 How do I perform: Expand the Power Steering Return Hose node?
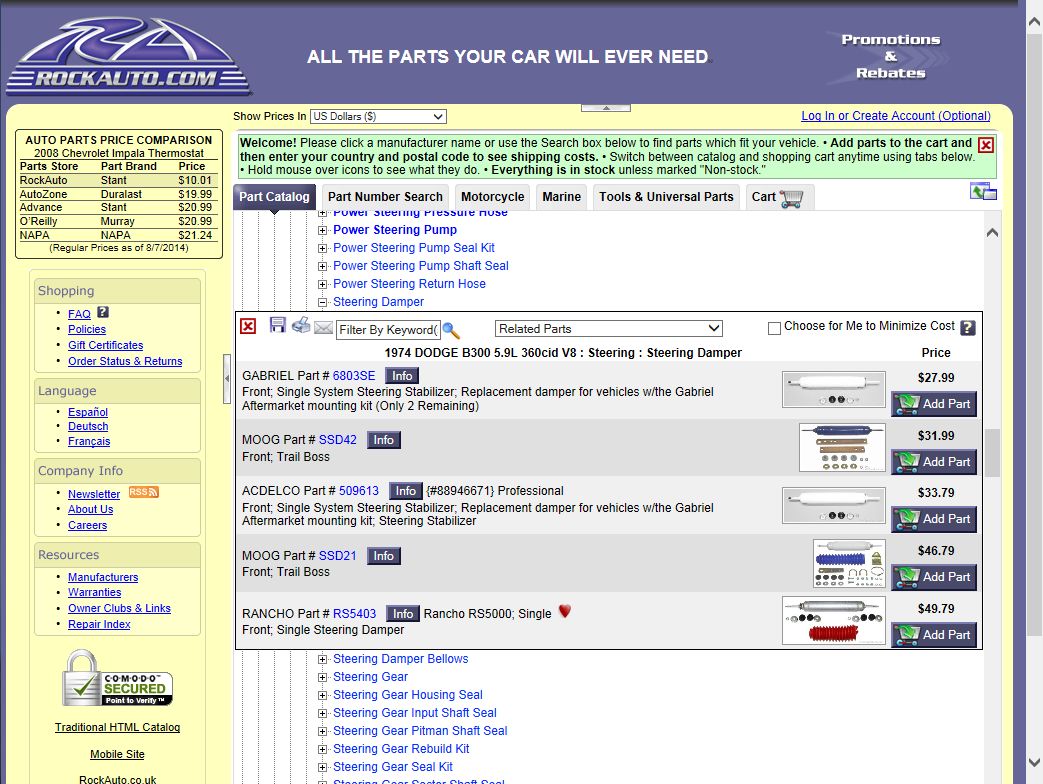pyautogui.click(x=323, y=284)
